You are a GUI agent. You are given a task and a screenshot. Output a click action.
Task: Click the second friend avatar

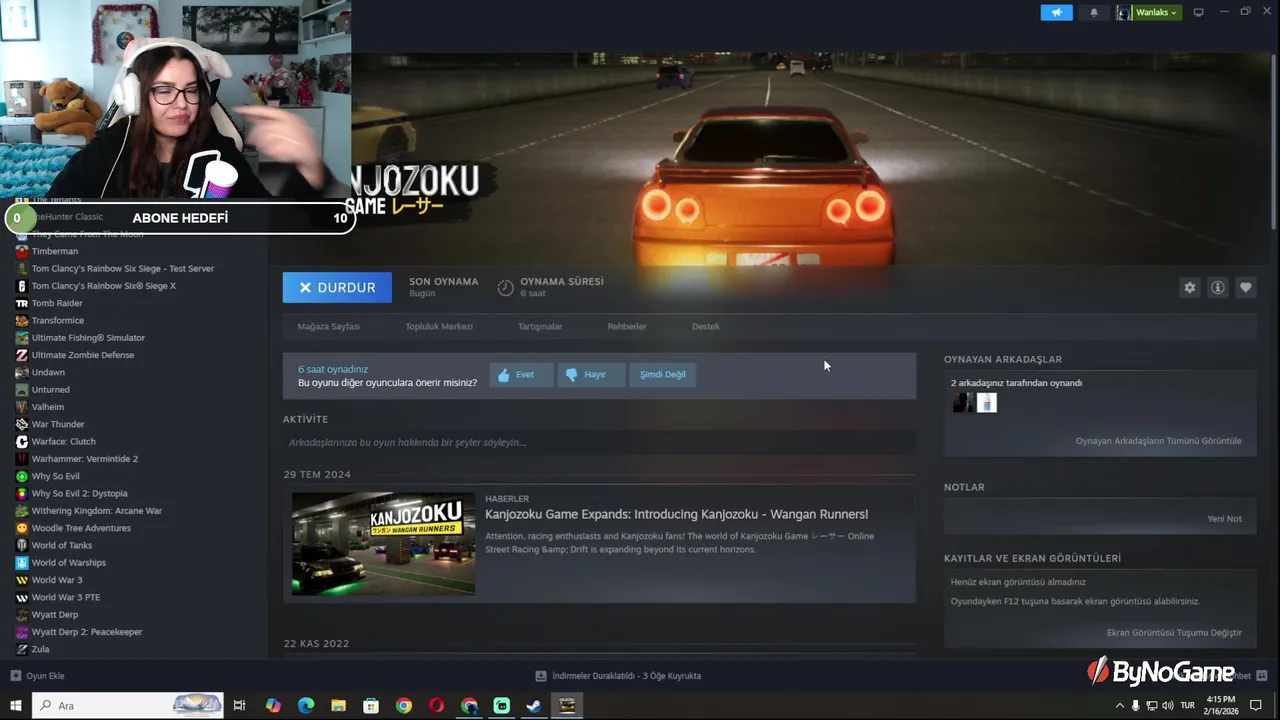pos(987,403)
